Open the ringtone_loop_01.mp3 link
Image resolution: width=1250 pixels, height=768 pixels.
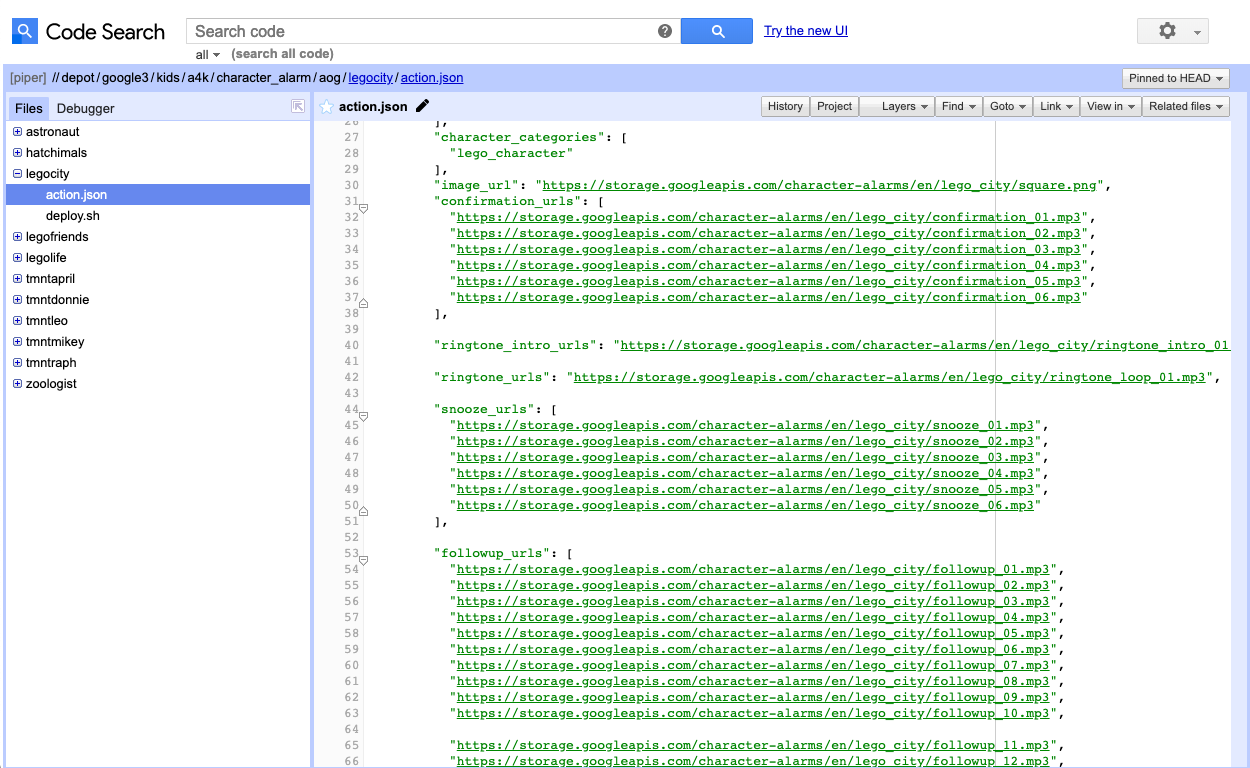[890, 377]
